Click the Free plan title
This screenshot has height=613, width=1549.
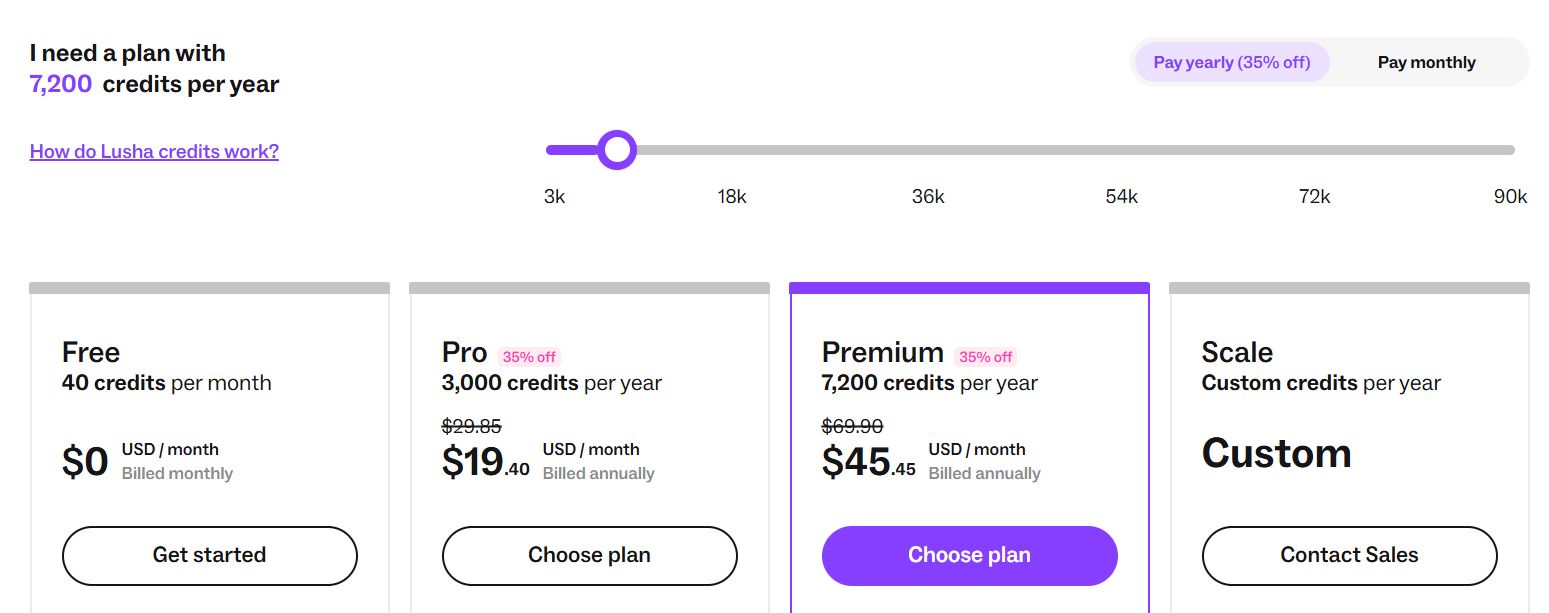pos(90,352)
